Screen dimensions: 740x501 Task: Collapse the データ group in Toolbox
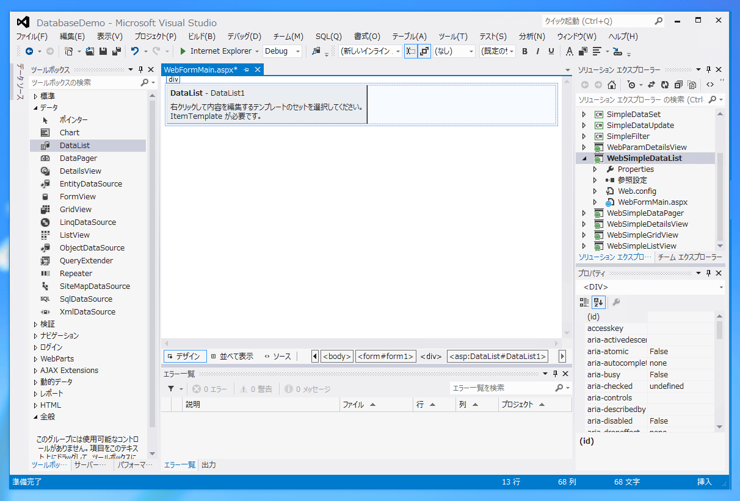point(36,108)
